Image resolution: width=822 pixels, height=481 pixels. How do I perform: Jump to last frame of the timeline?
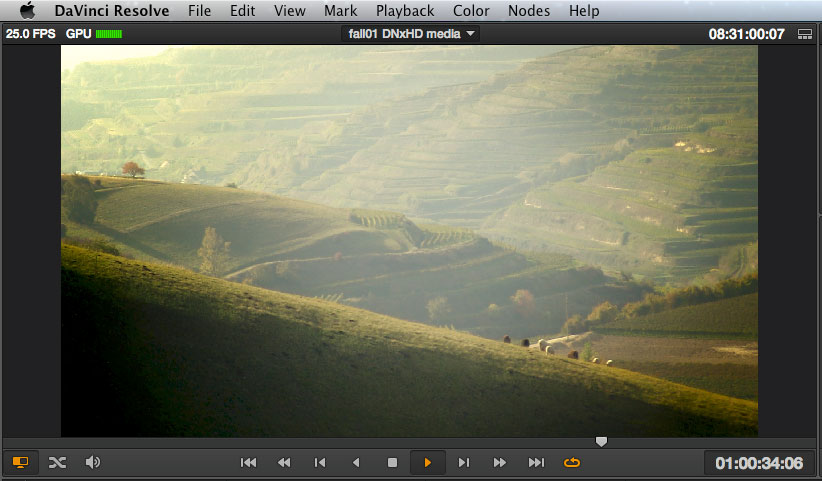click(x=536, y=462)
